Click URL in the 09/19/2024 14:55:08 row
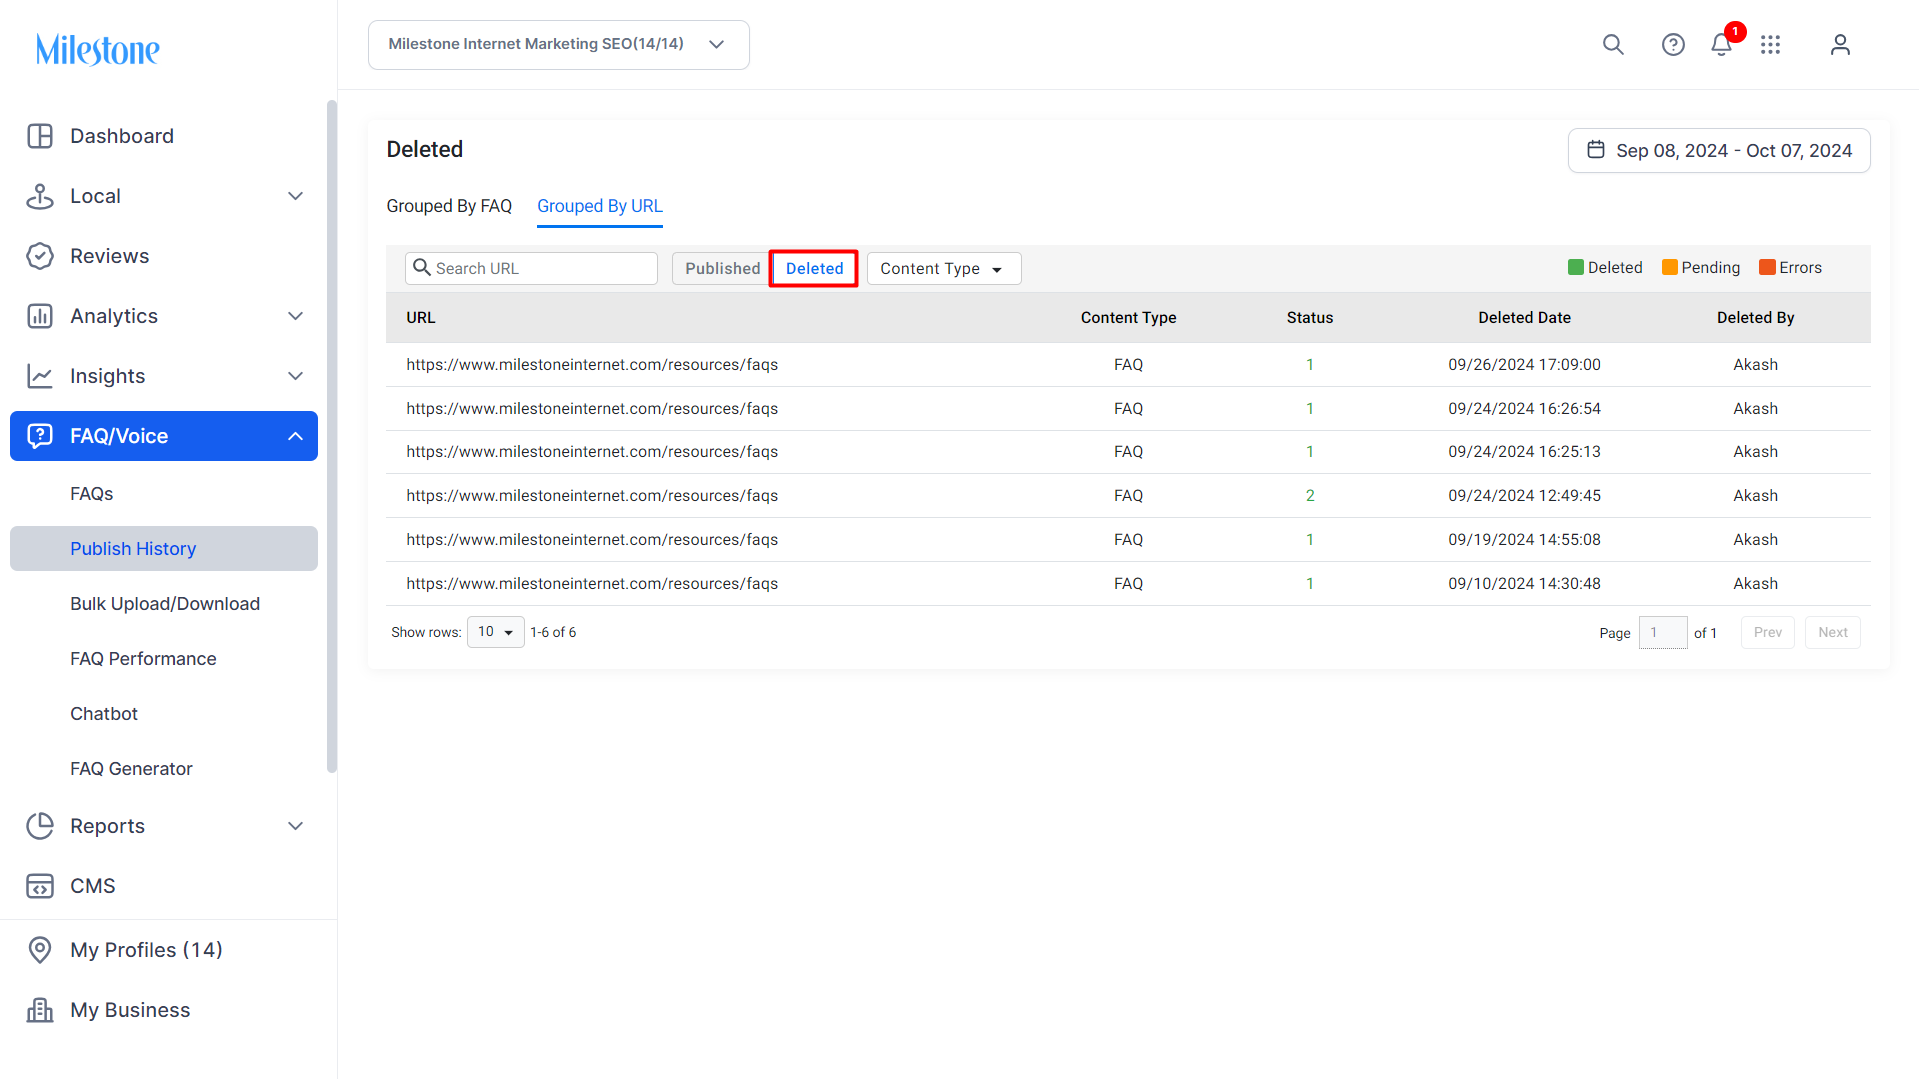Screen dimensions: 1919x1079 coord(592,540)
